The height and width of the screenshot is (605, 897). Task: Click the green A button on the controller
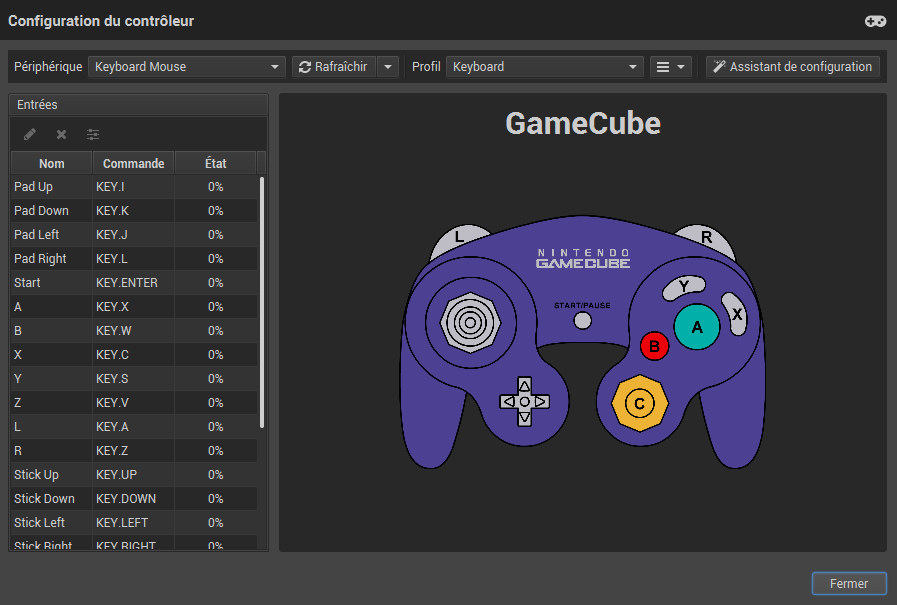(697, 327)
